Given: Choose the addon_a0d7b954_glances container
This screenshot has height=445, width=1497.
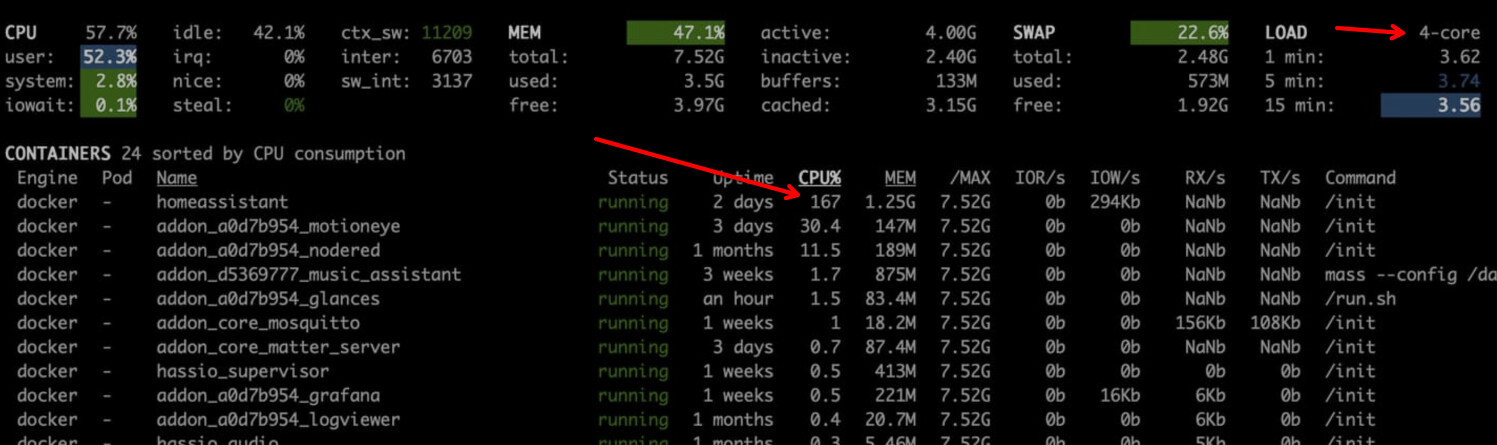Looking at the screenshot, I should tap(268, 299).
